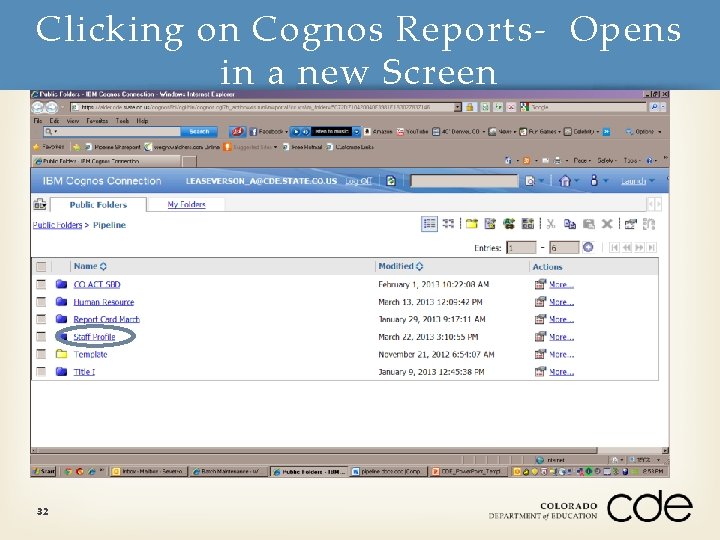Click the Order toolbar icon
This screenshot has width=720, height=540.
pyautogui.click(x=649, y=224)
